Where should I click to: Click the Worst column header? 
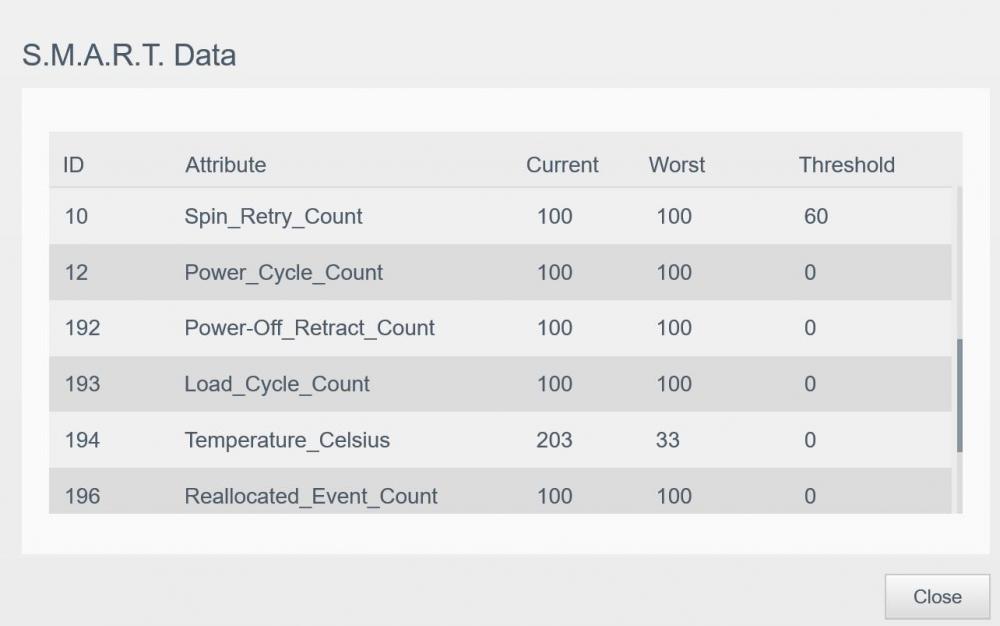(676, 165)
